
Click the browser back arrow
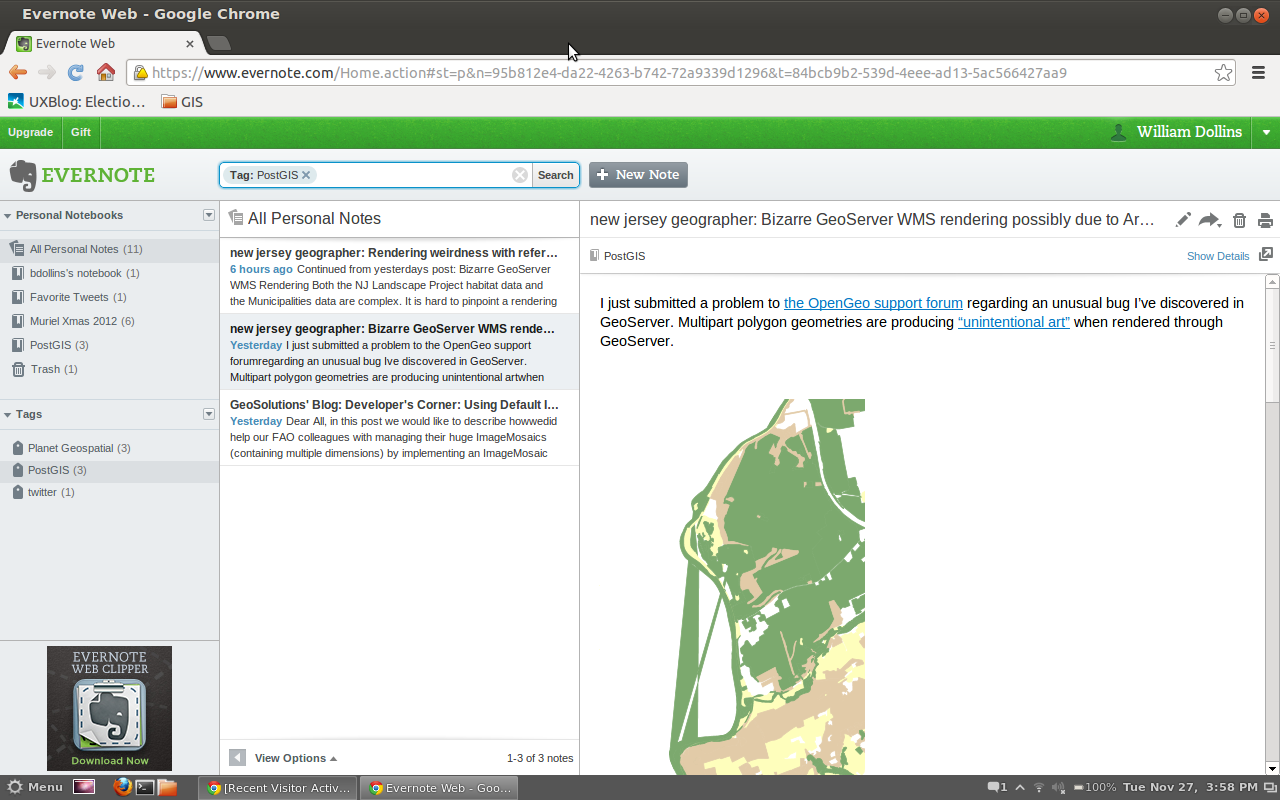(18, 72)
